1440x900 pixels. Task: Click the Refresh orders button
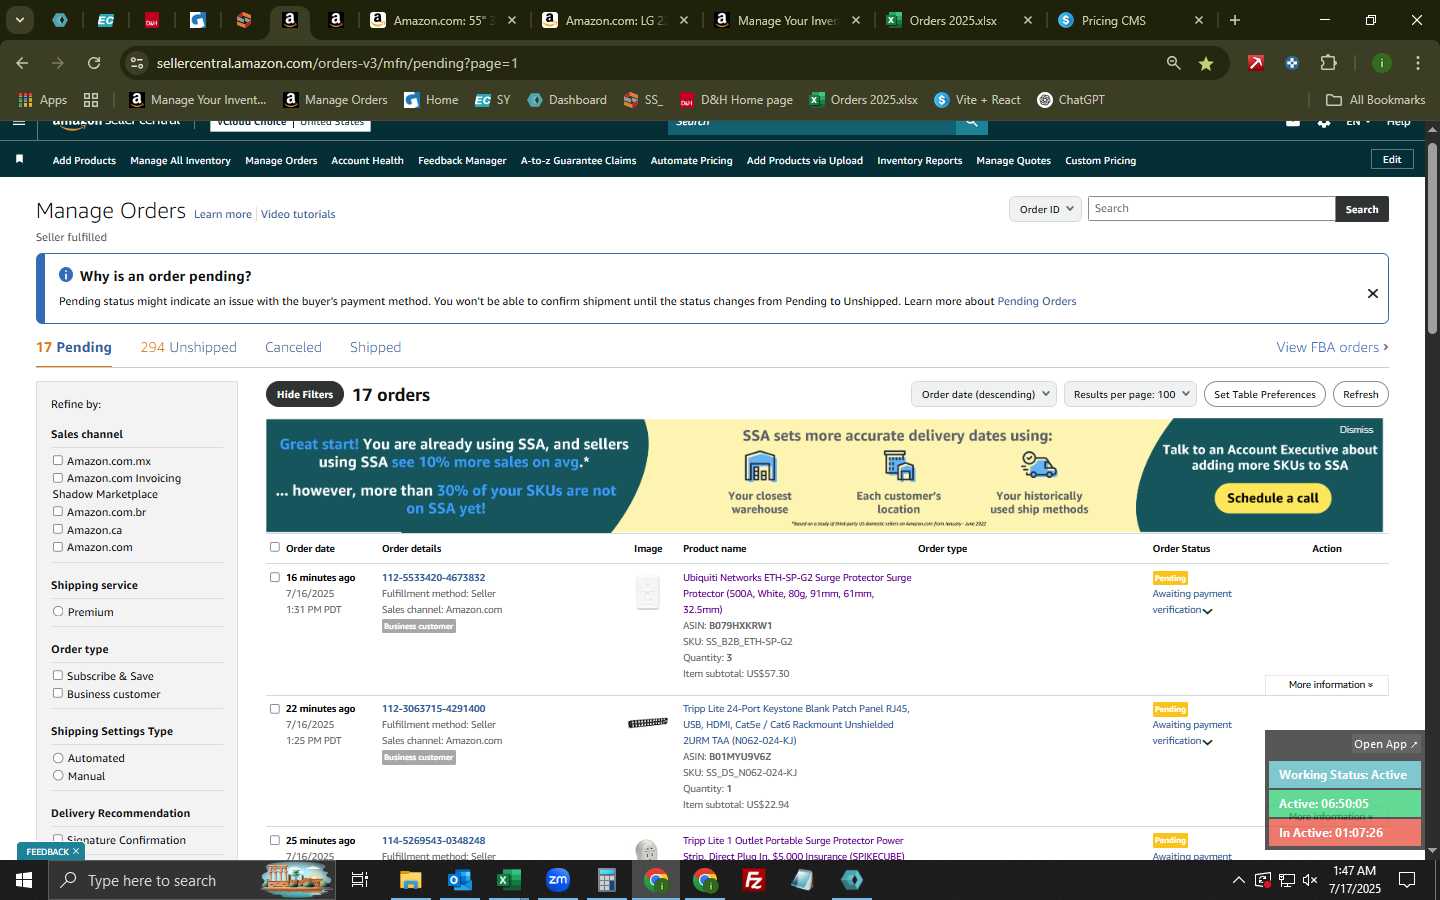[1360, 394]
